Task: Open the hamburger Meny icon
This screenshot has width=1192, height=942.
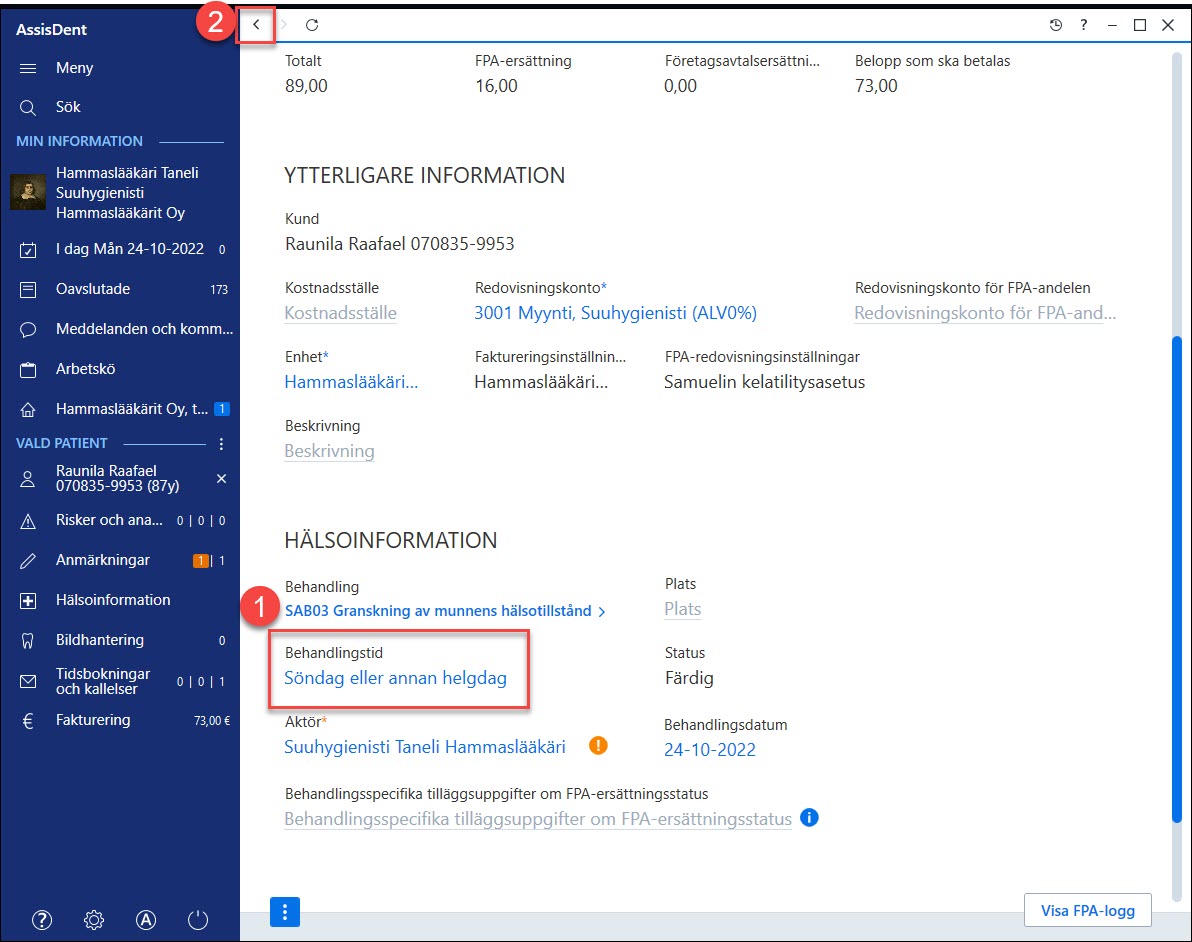Action: click(28, 68)
